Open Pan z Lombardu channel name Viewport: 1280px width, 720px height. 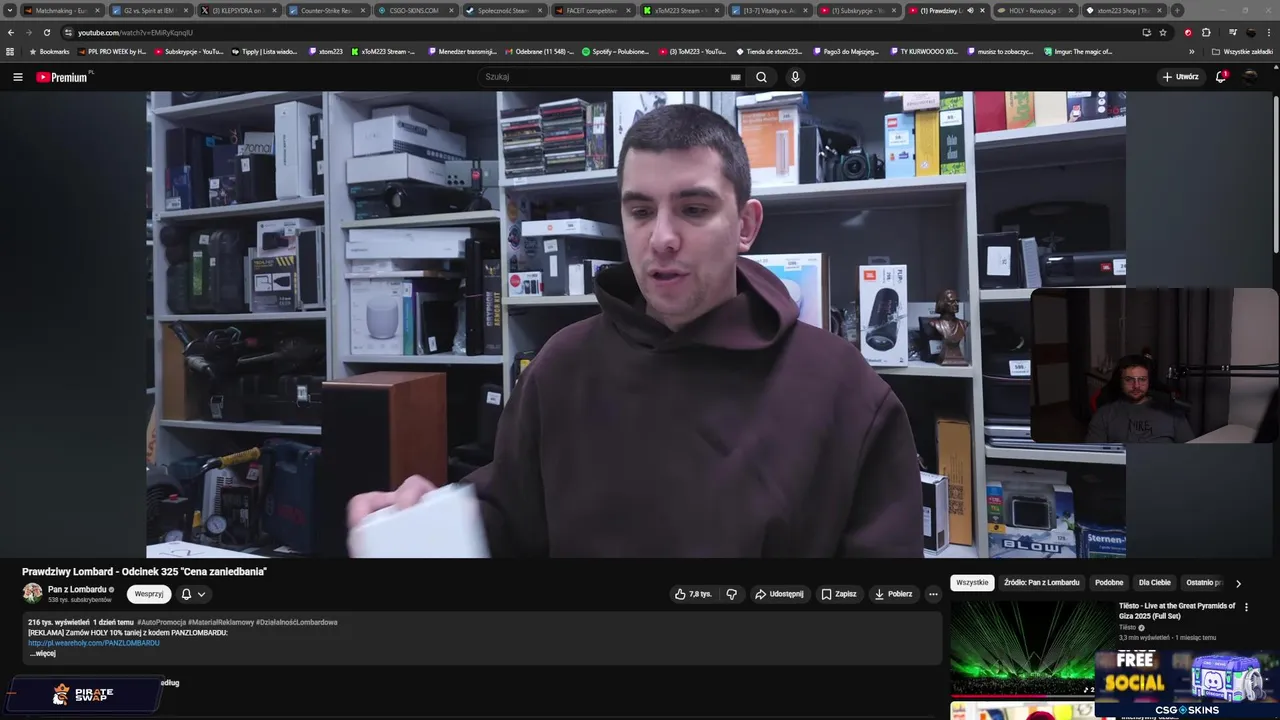click(77, 589)
